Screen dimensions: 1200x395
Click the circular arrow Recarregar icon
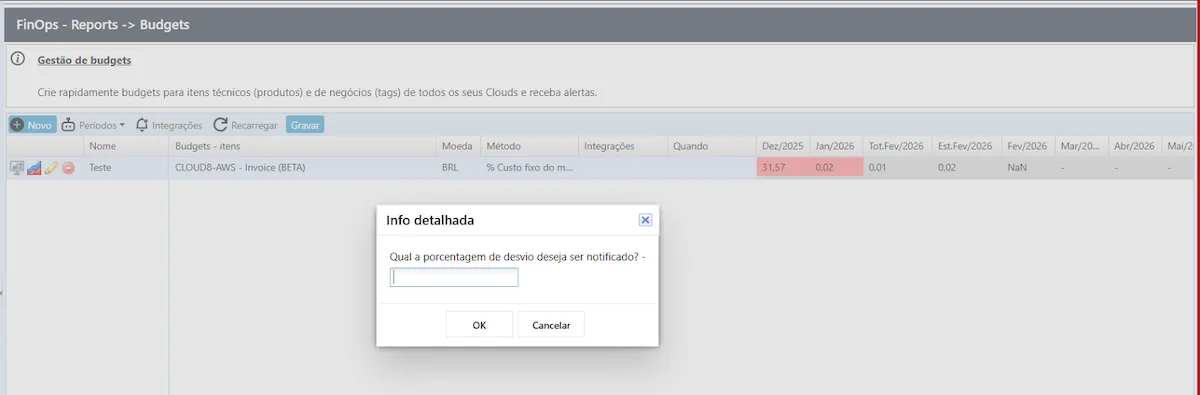(x=220, y=125)
